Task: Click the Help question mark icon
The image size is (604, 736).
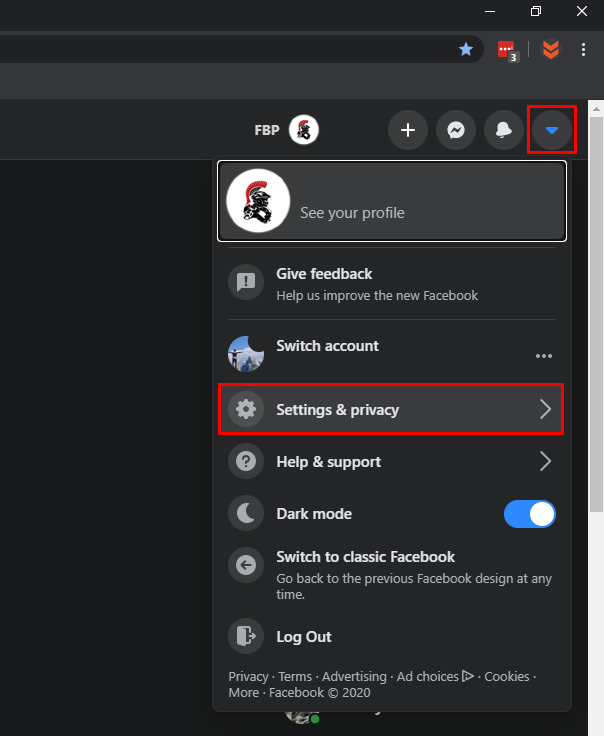Action: 246,461
